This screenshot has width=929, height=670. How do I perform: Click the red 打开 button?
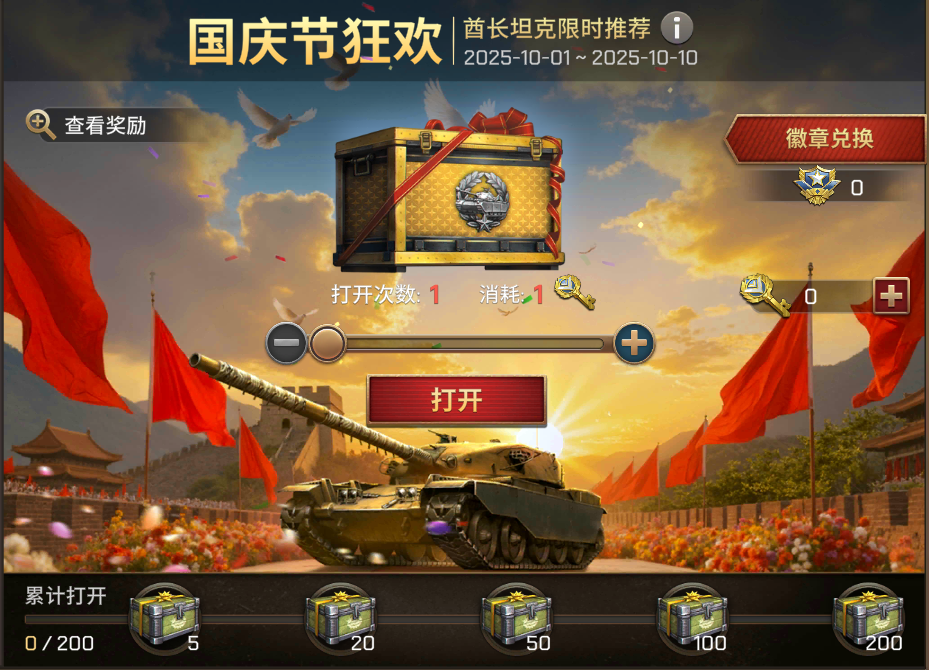click(x=456, y=400)
